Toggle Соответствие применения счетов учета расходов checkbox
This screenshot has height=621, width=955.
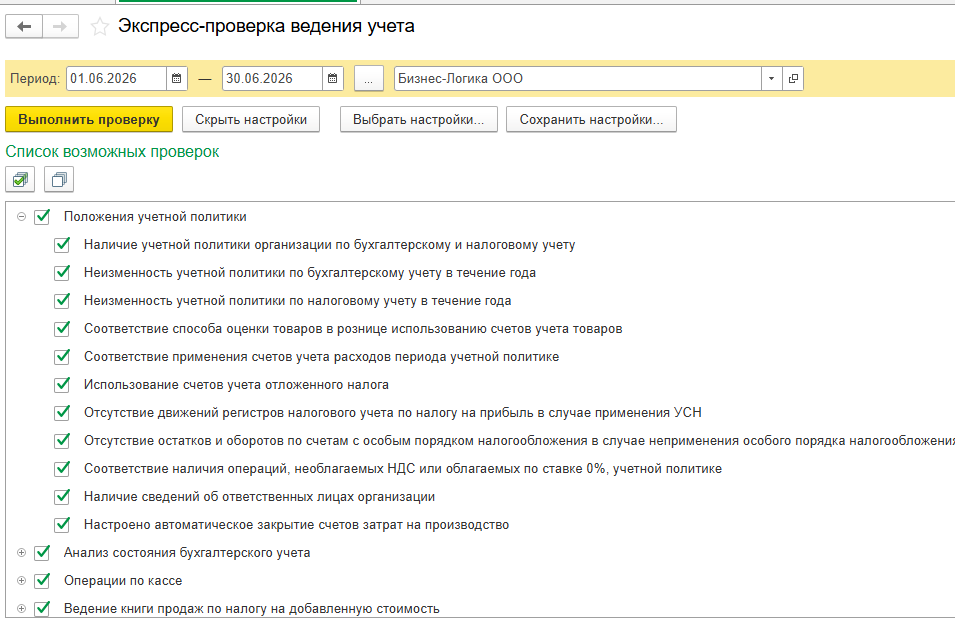point(62,357)
